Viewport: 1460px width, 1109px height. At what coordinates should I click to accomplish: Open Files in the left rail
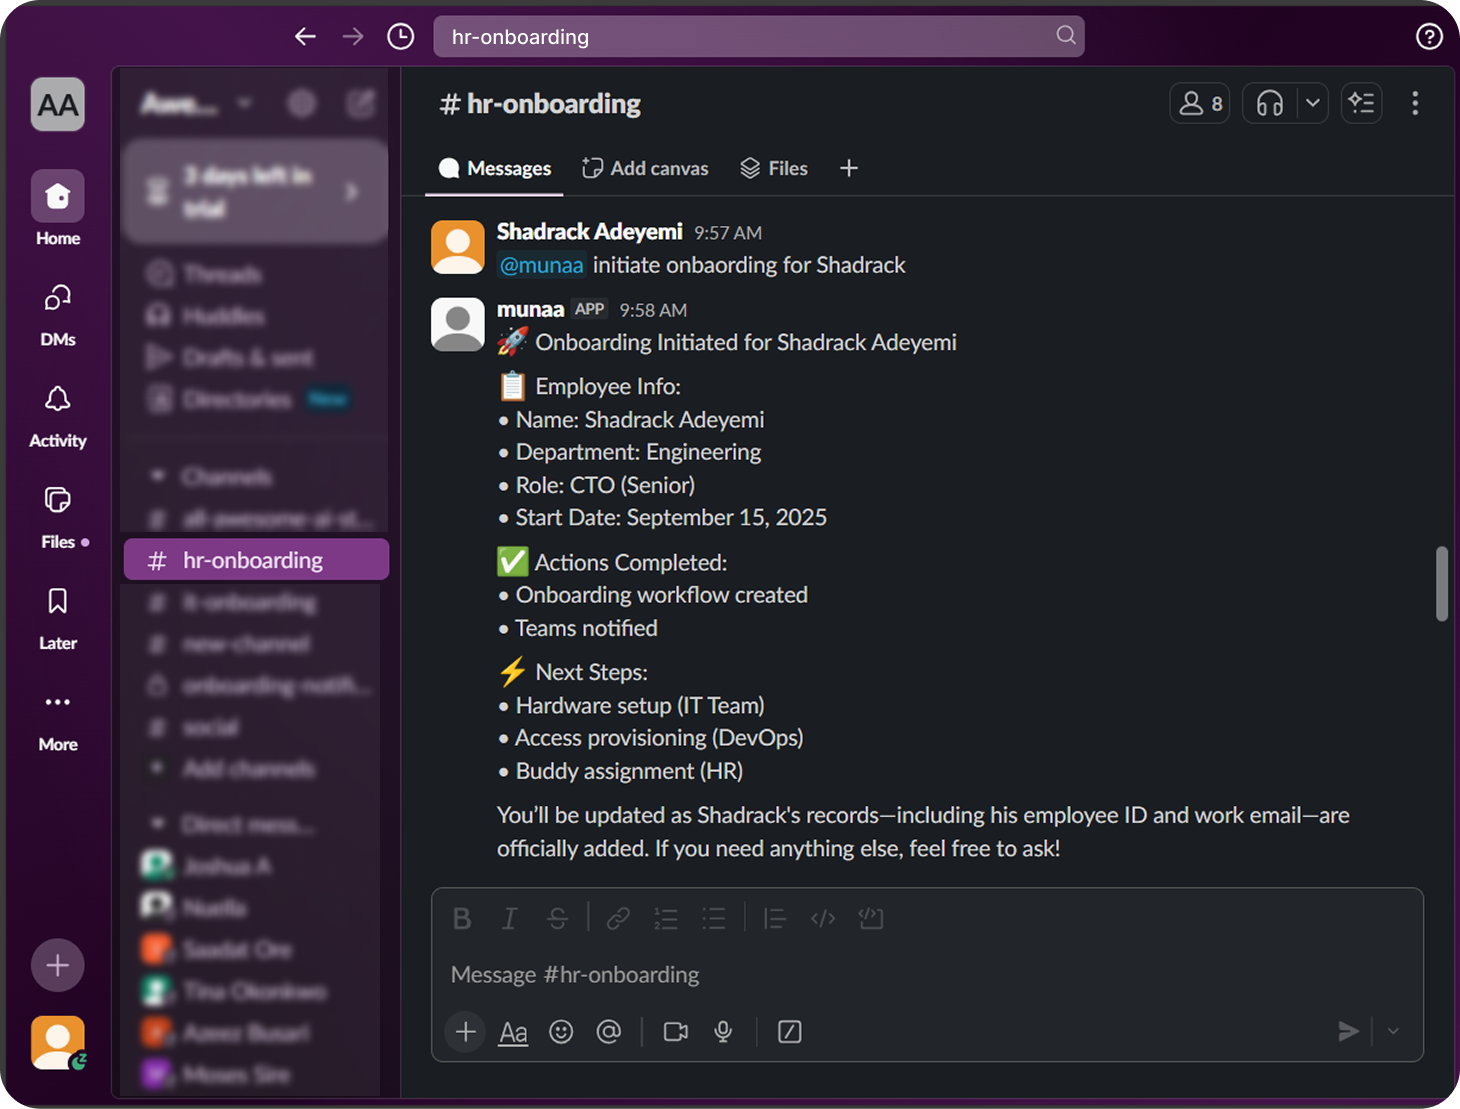pyautogui.click(x=58, y=517)
